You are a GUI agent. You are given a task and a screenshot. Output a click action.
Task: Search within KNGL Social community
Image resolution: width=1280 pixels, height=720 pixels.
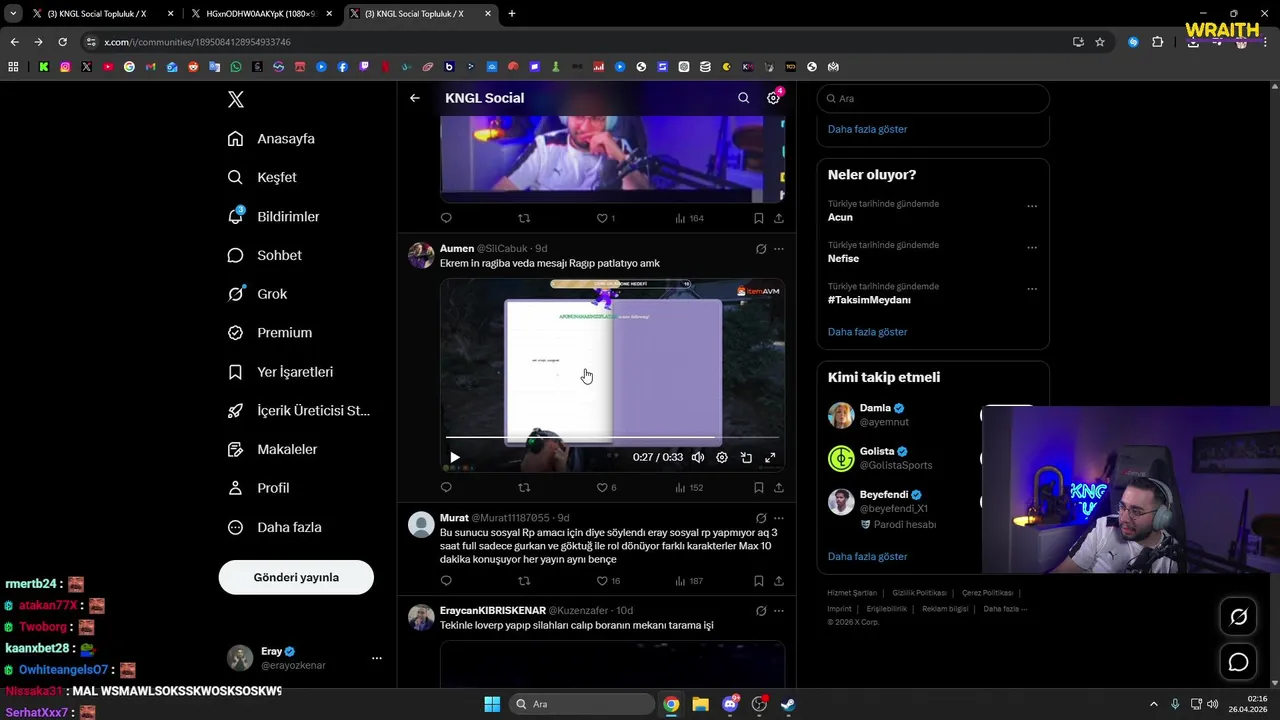point(743,98)
